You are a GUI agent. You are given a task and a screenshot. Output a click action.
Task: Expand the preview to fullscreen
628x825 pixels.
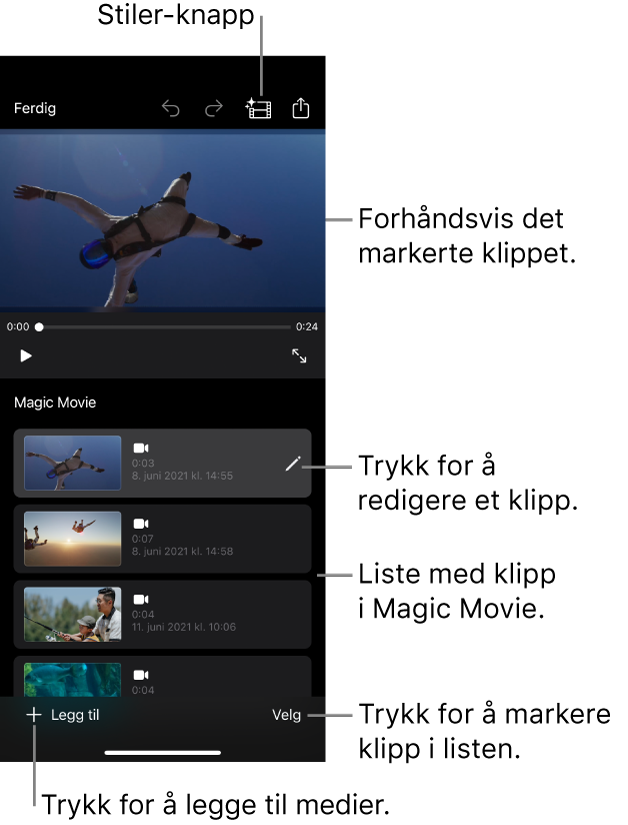coord(299,356)
